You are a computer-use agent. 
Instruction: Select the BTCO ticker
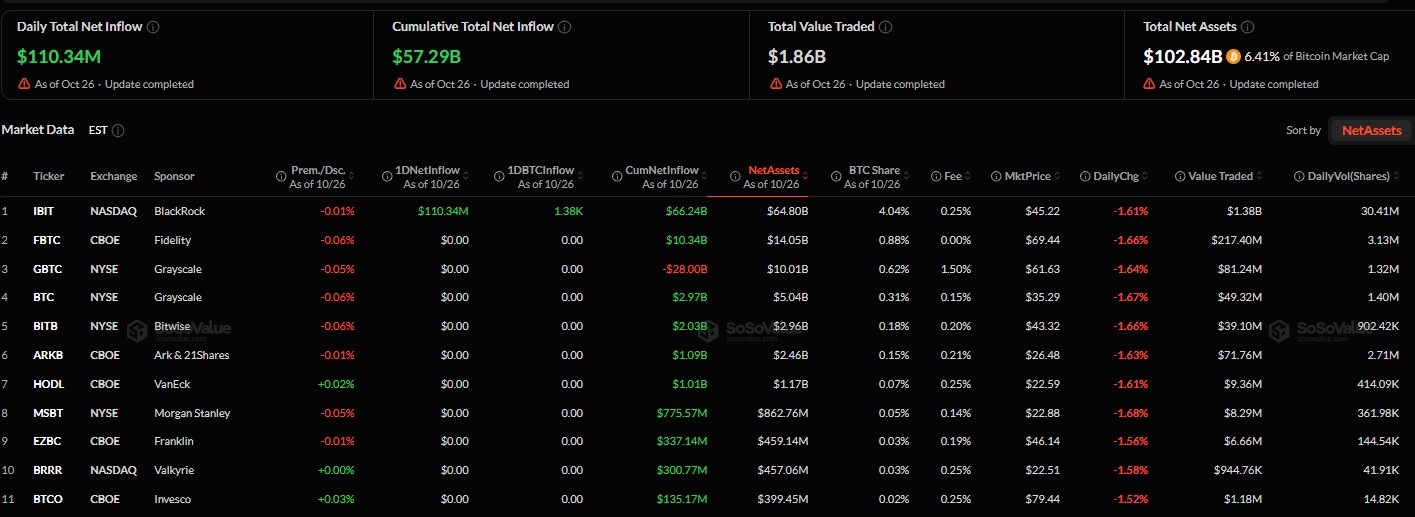tap(46, 499)
